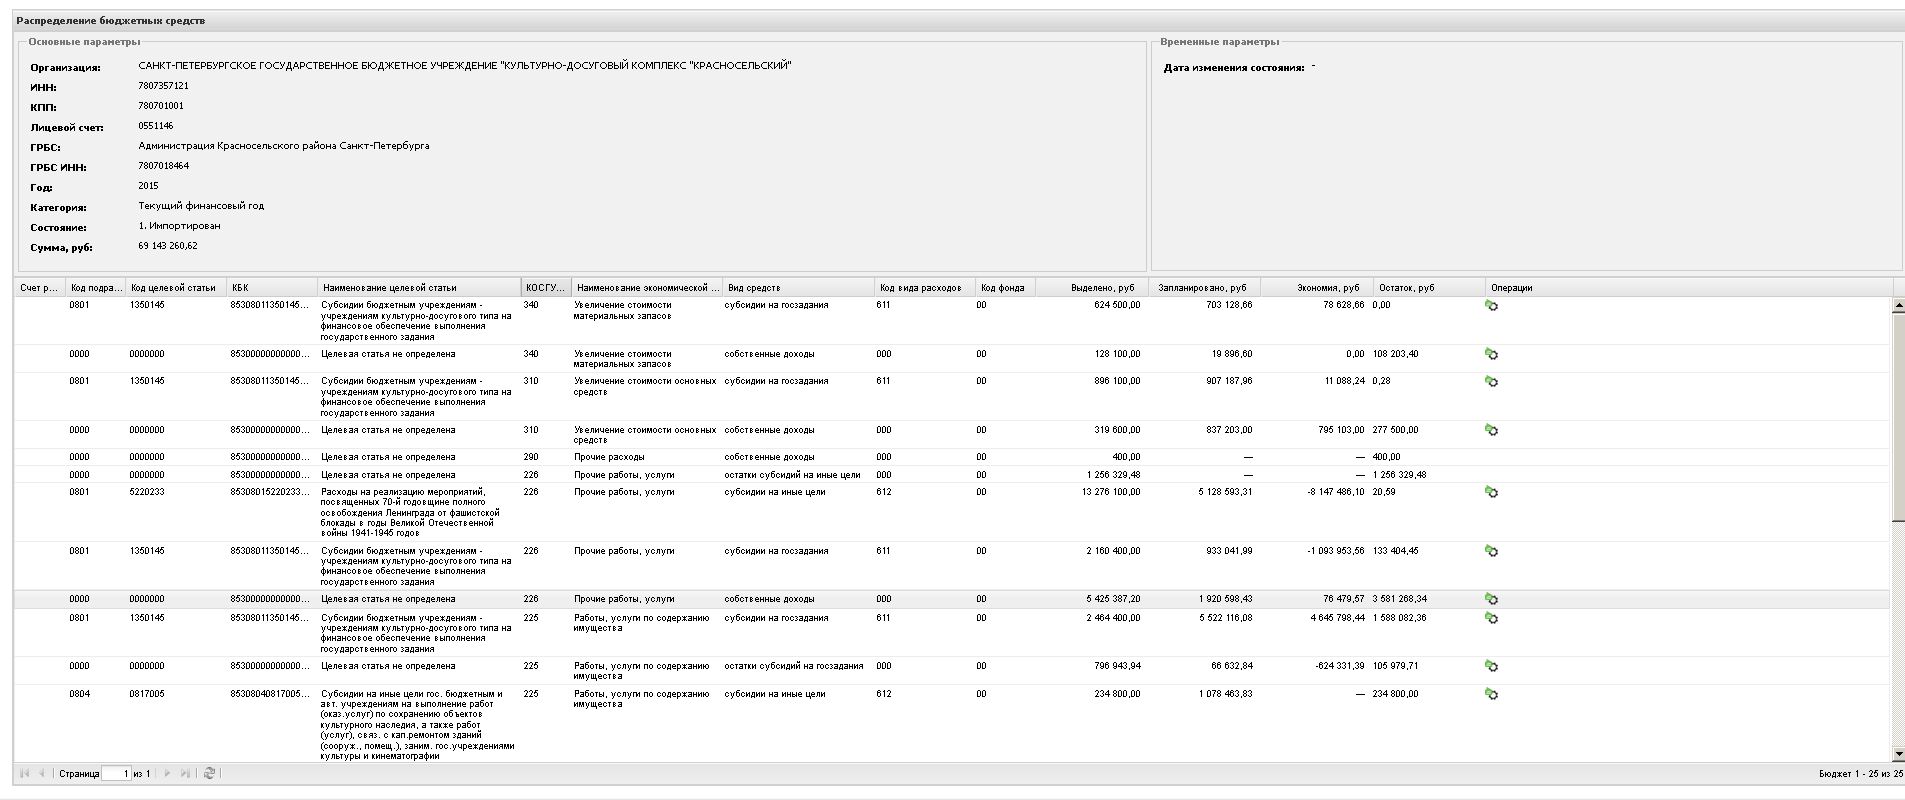Click the KPP value 780701001
Viewport: 1905px width, 800px height.
(x=161, y=106)
